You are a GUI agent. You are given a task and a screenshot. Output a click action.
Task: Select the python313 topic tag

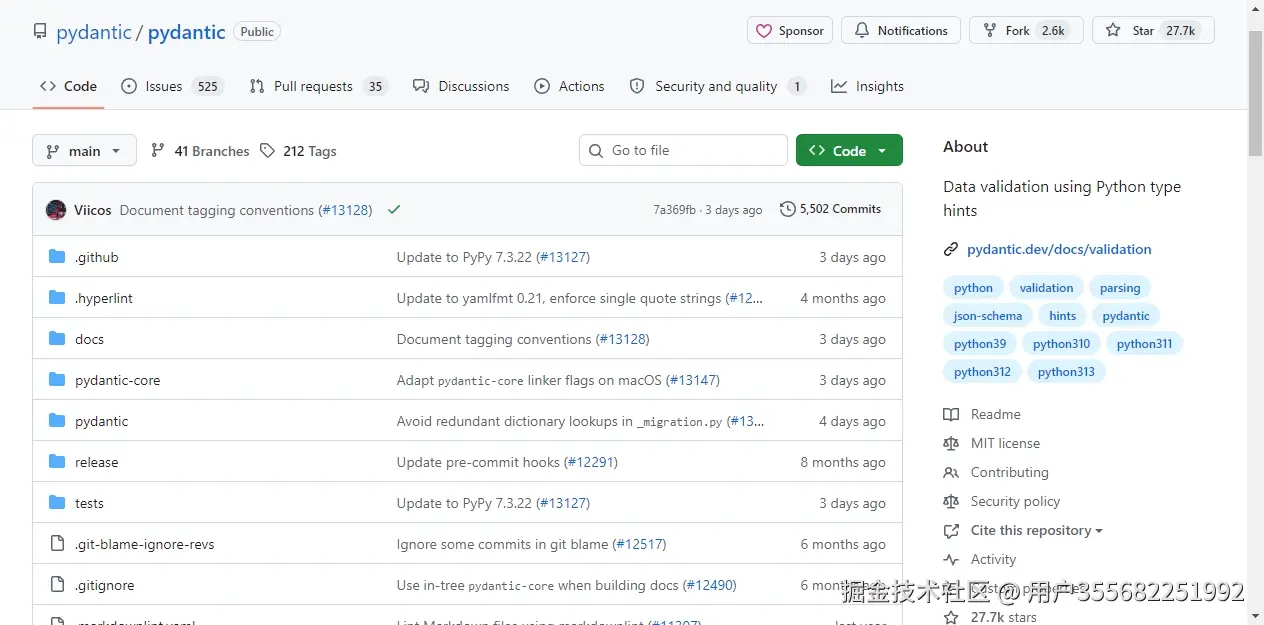coord(1066,372)
